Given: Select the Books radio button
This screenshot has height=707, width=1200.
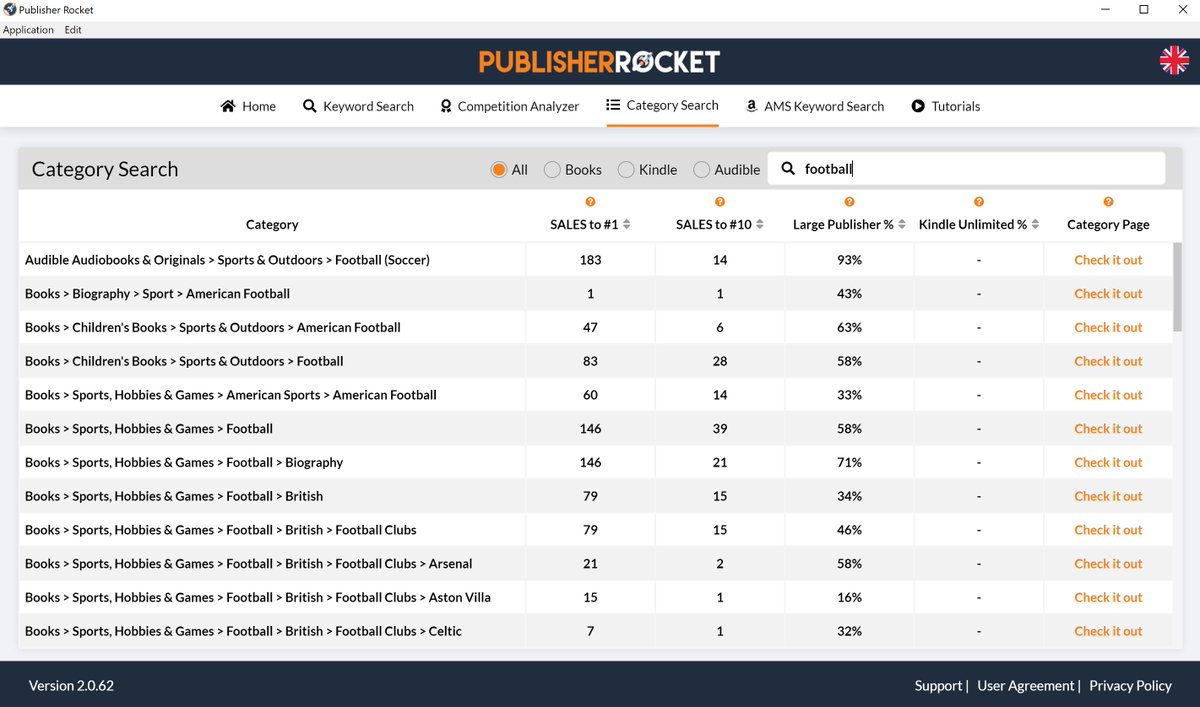Looking at the screenshot, I should click(552, 169).
